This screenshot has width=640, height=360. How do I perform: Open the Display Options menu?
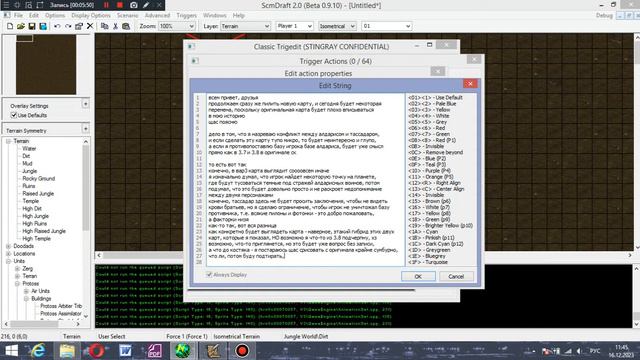click(x=91, y=16)
